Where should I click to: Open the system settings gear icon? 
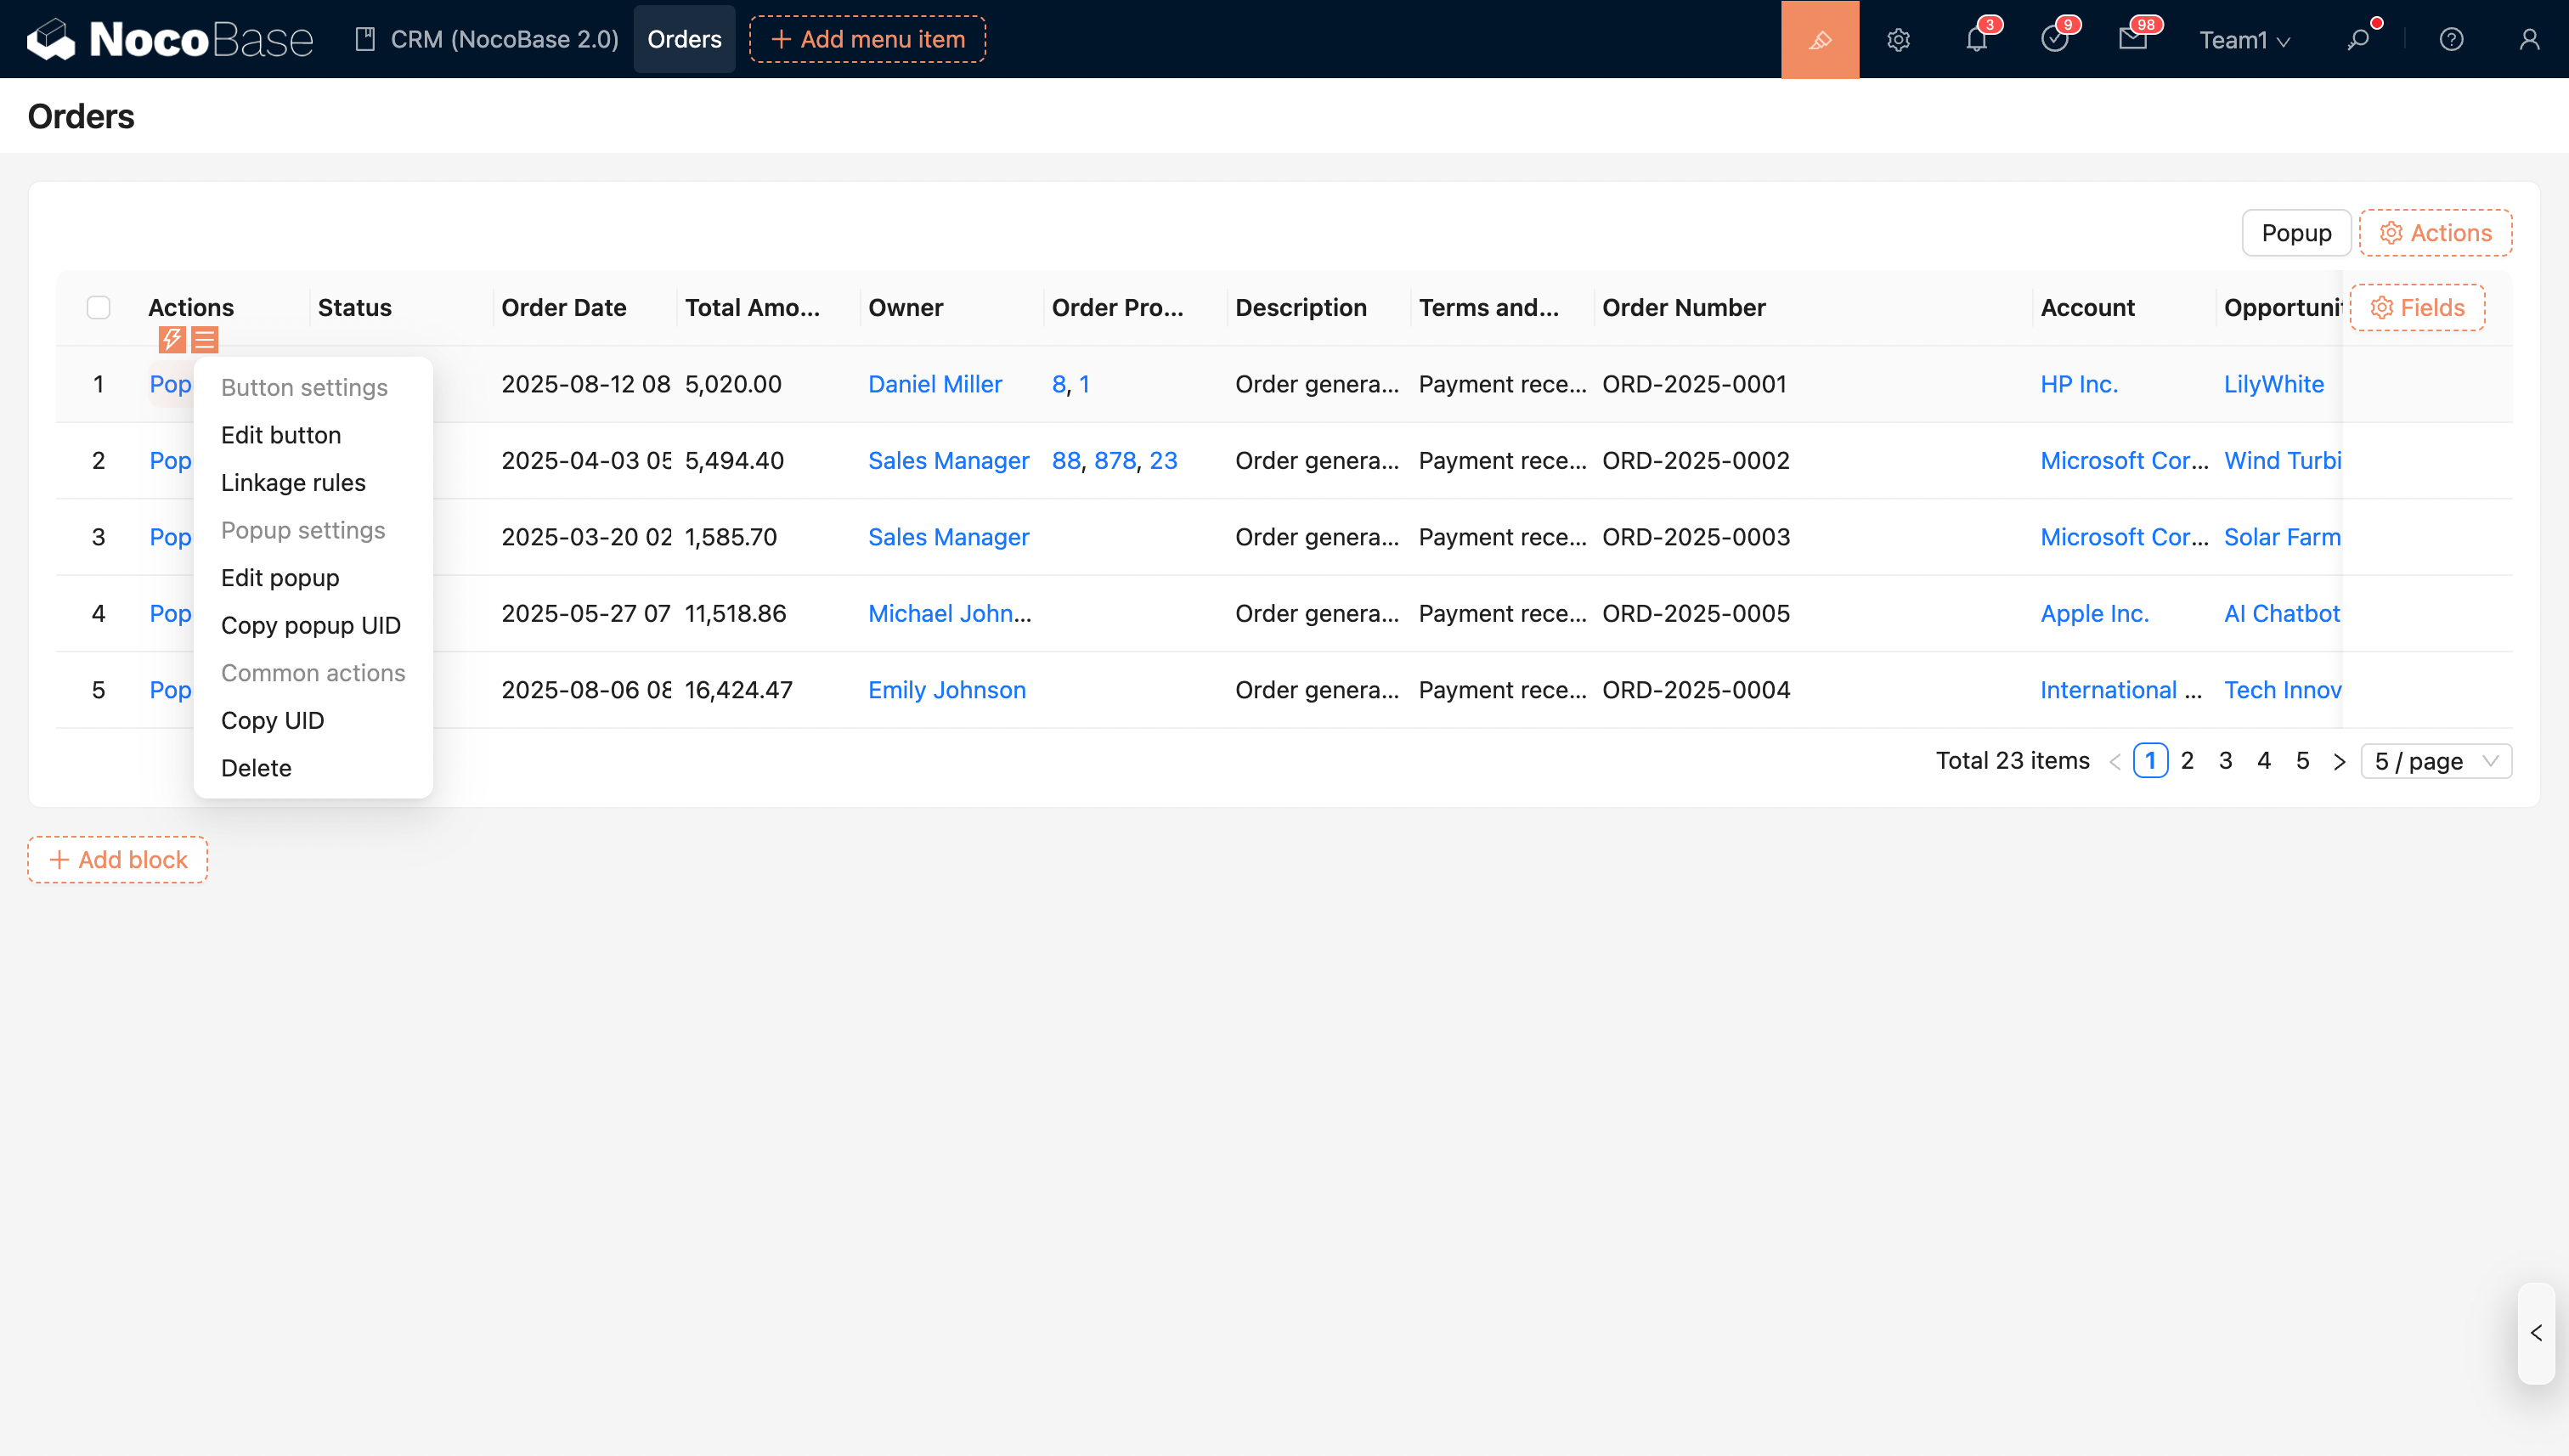pyautogui.click(x=1898, y=39)
